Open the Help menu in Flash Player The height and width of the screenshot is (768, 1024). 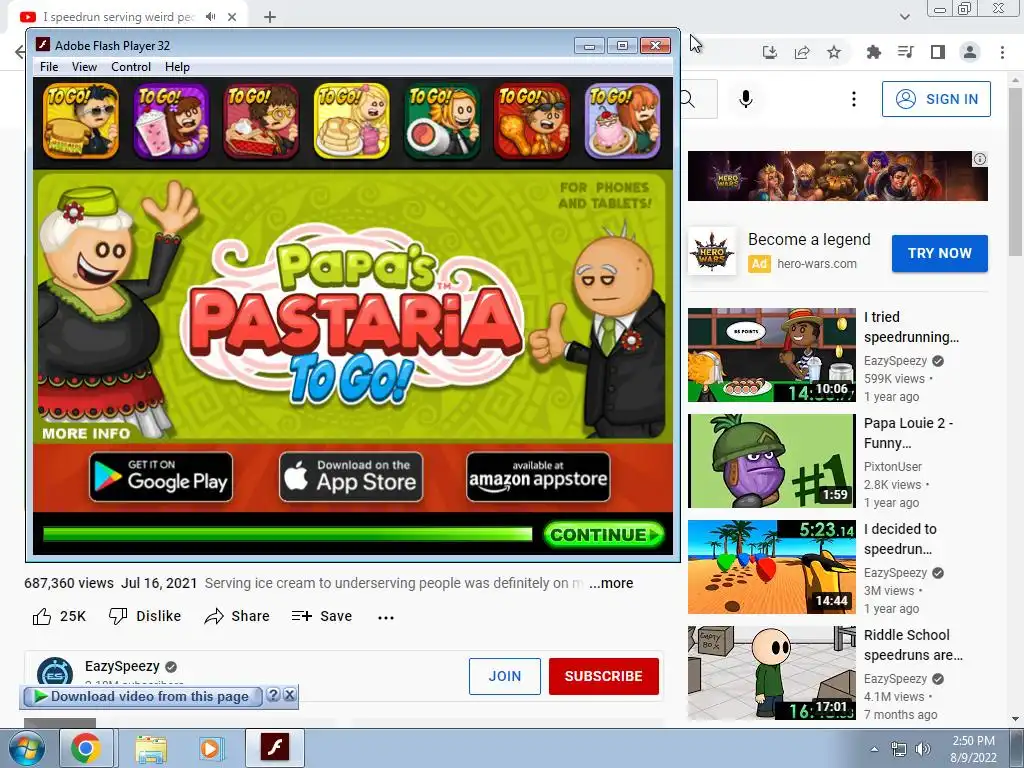click(x=177, y=67)
